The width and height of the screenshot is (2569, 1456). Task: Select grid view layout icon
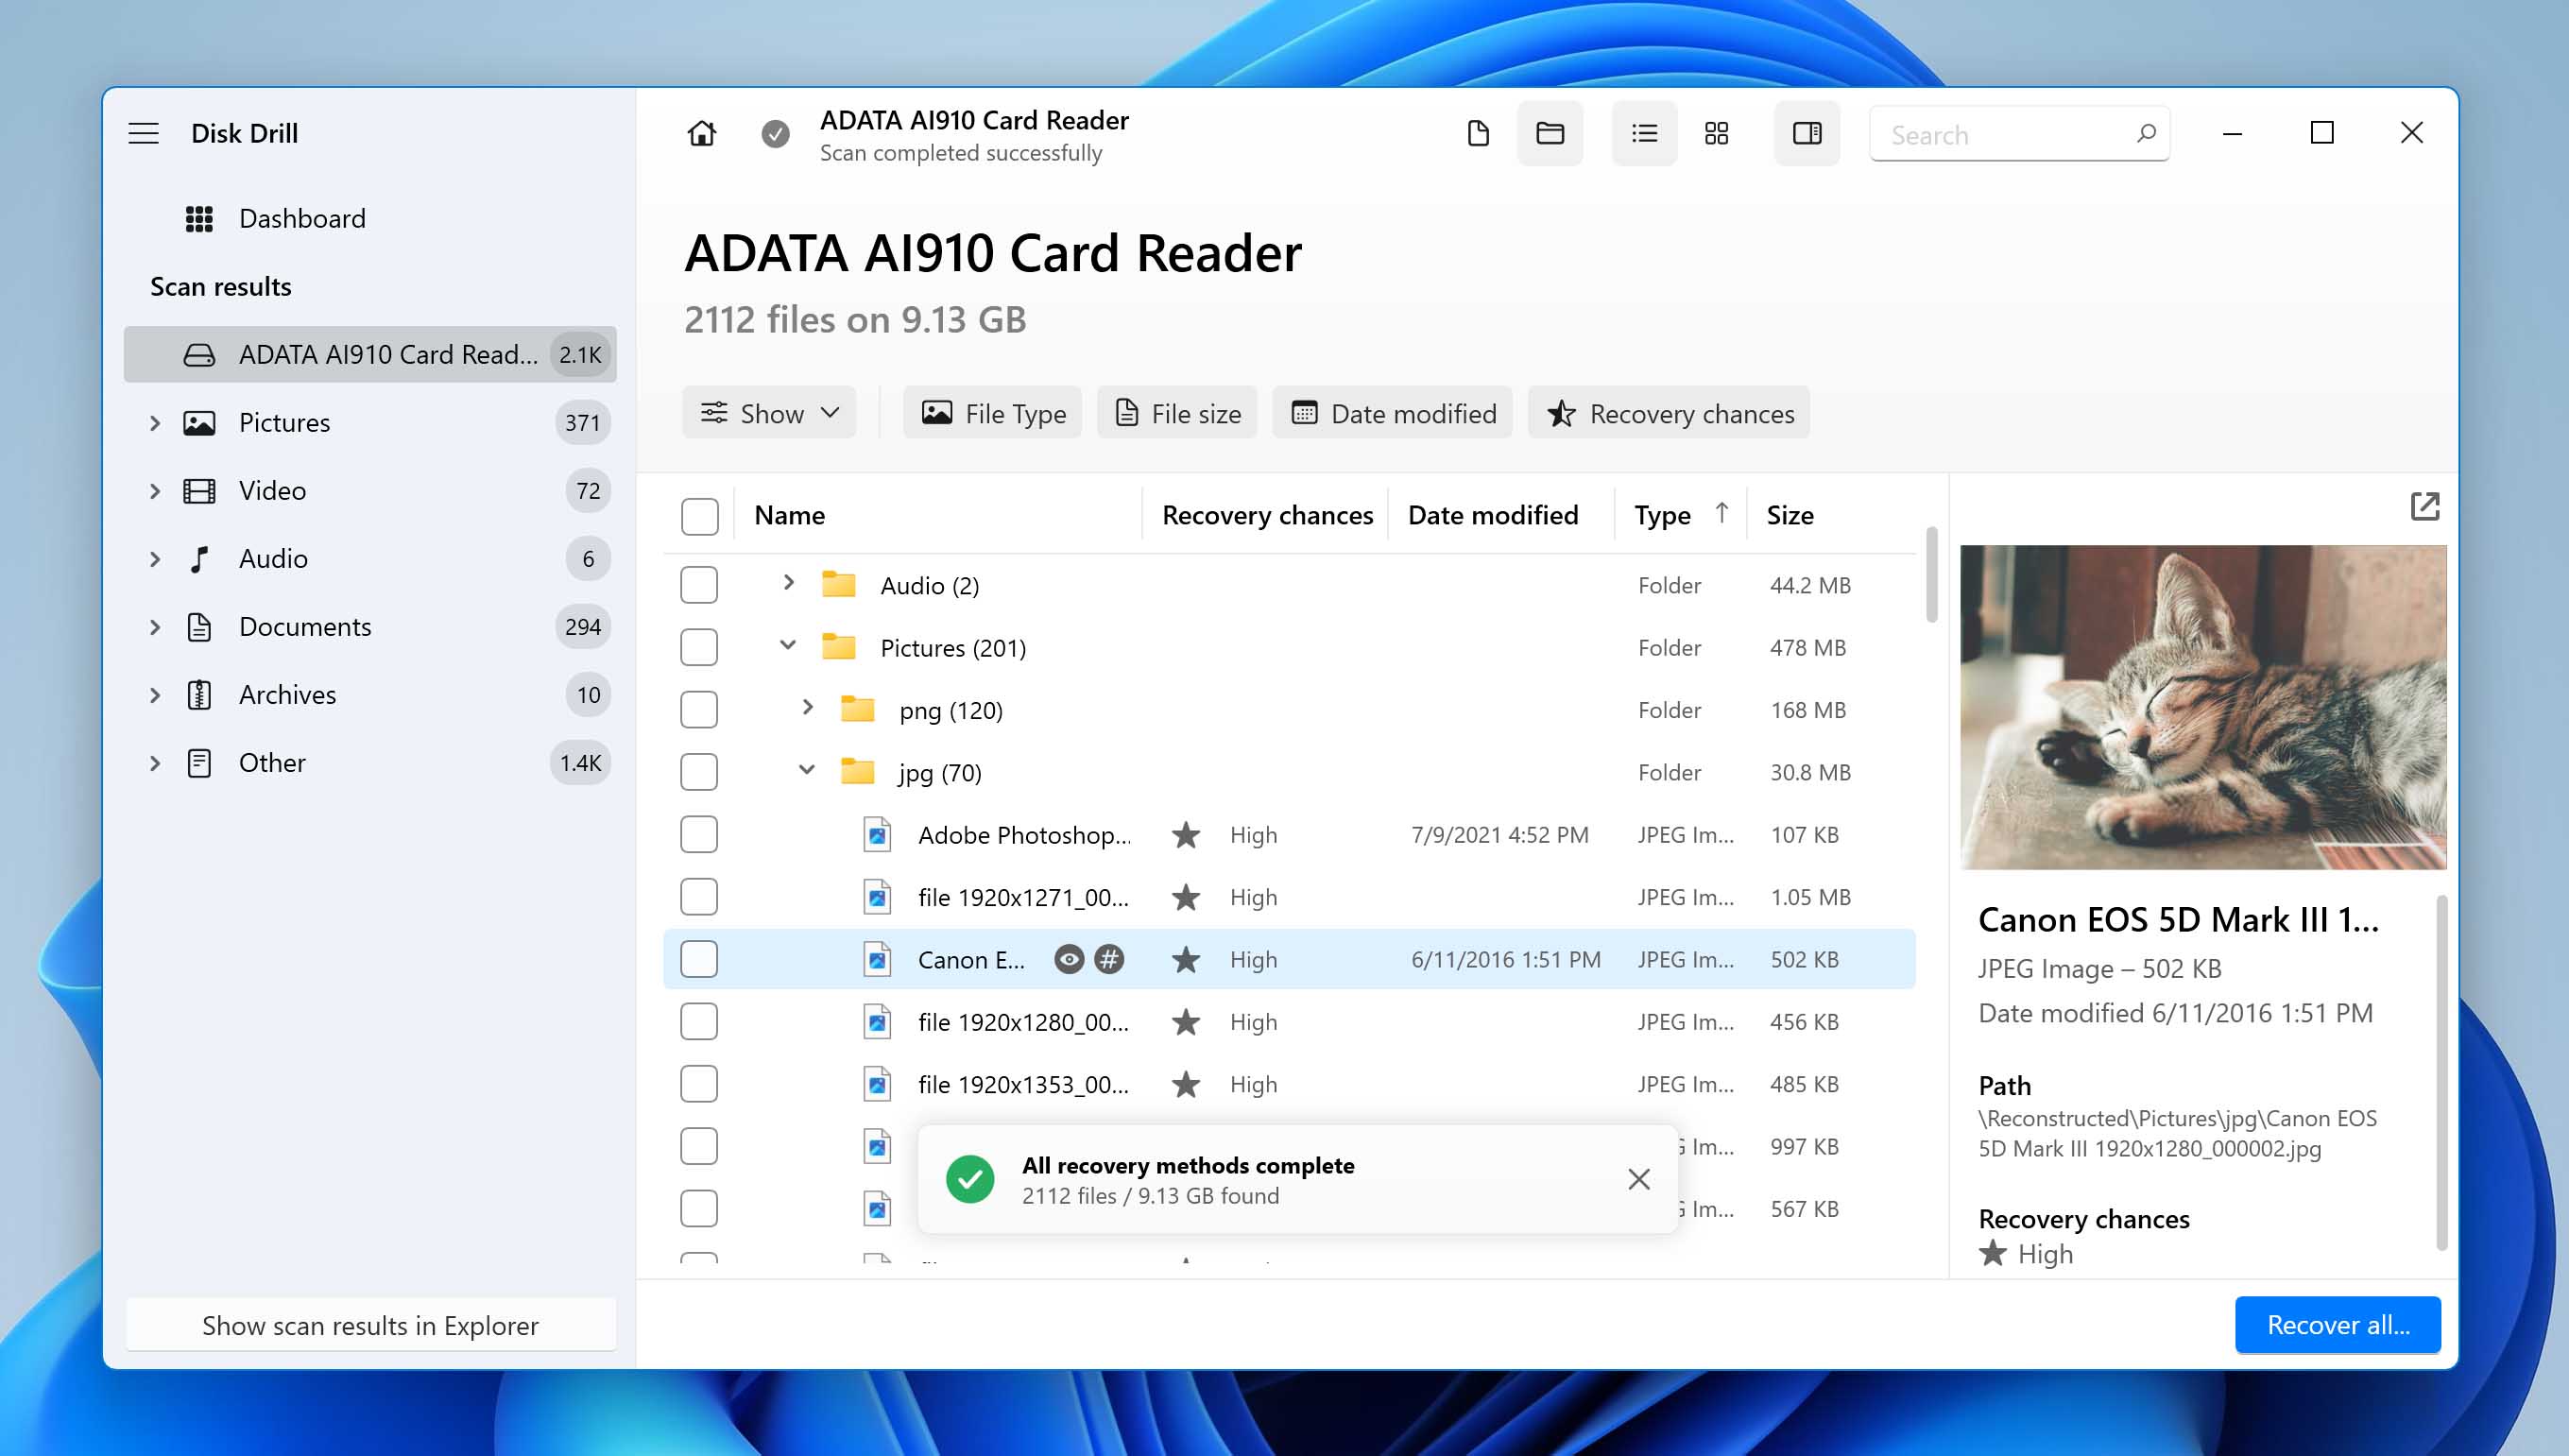[1716, 133]
